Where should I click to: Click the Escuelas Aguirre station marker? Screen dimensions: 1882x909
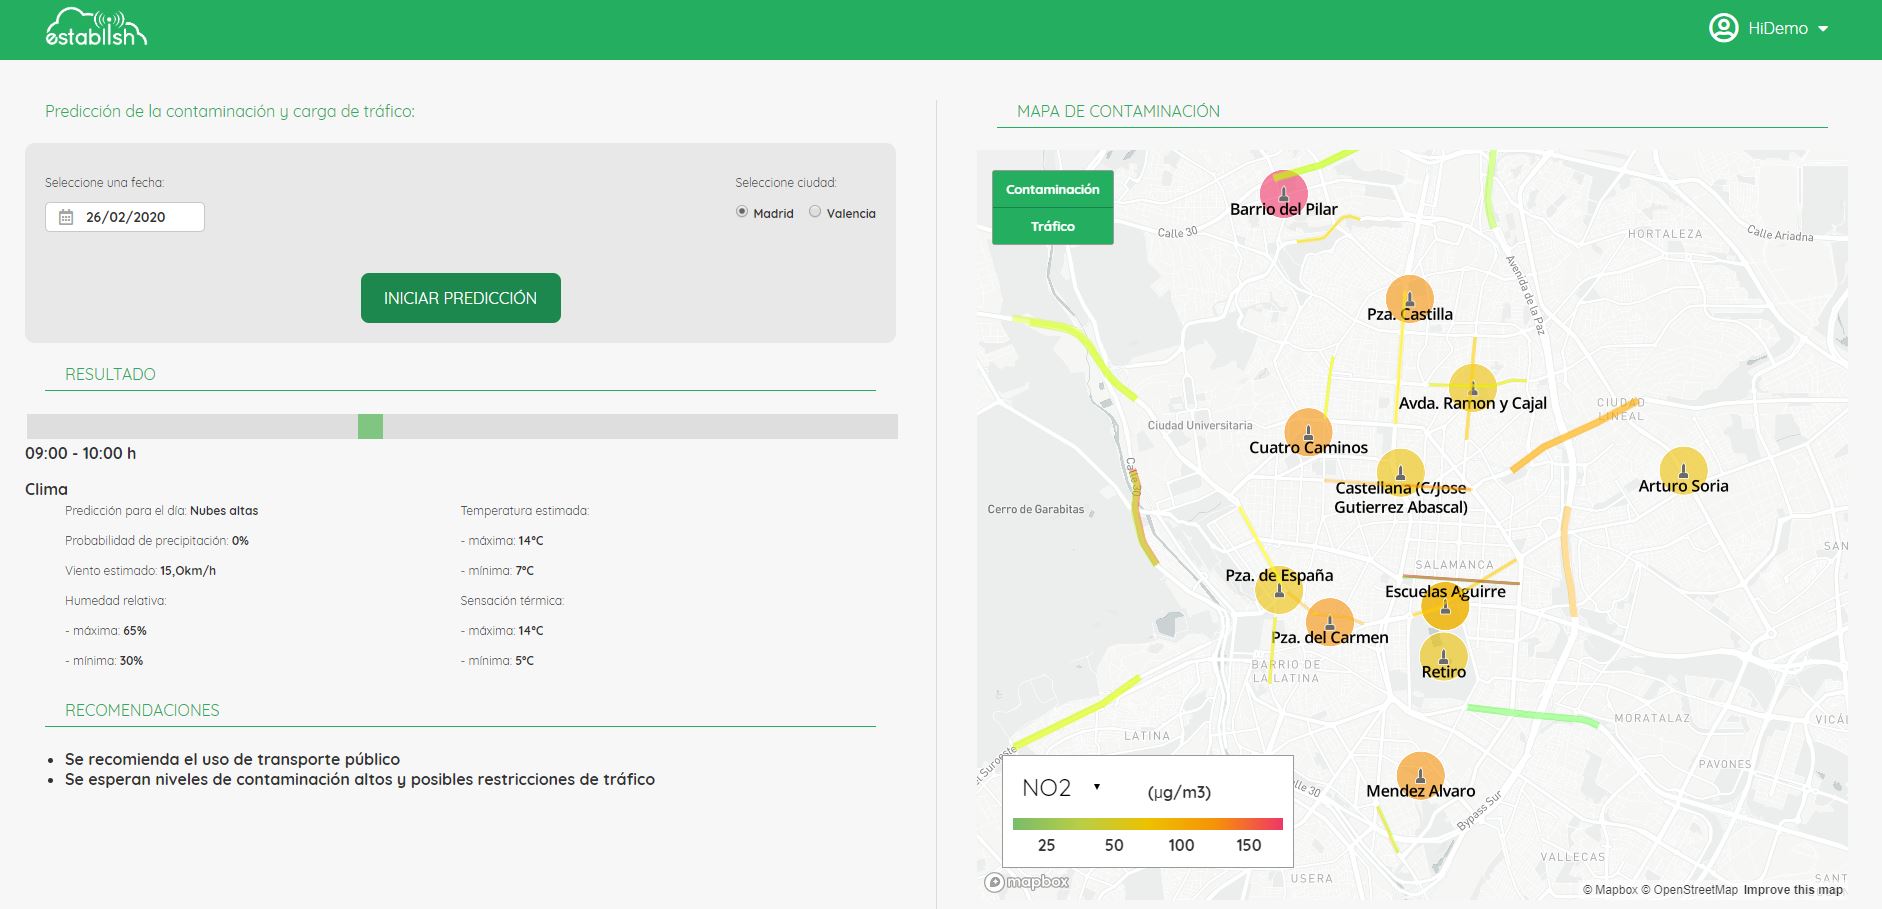[x=1445, y=606]
